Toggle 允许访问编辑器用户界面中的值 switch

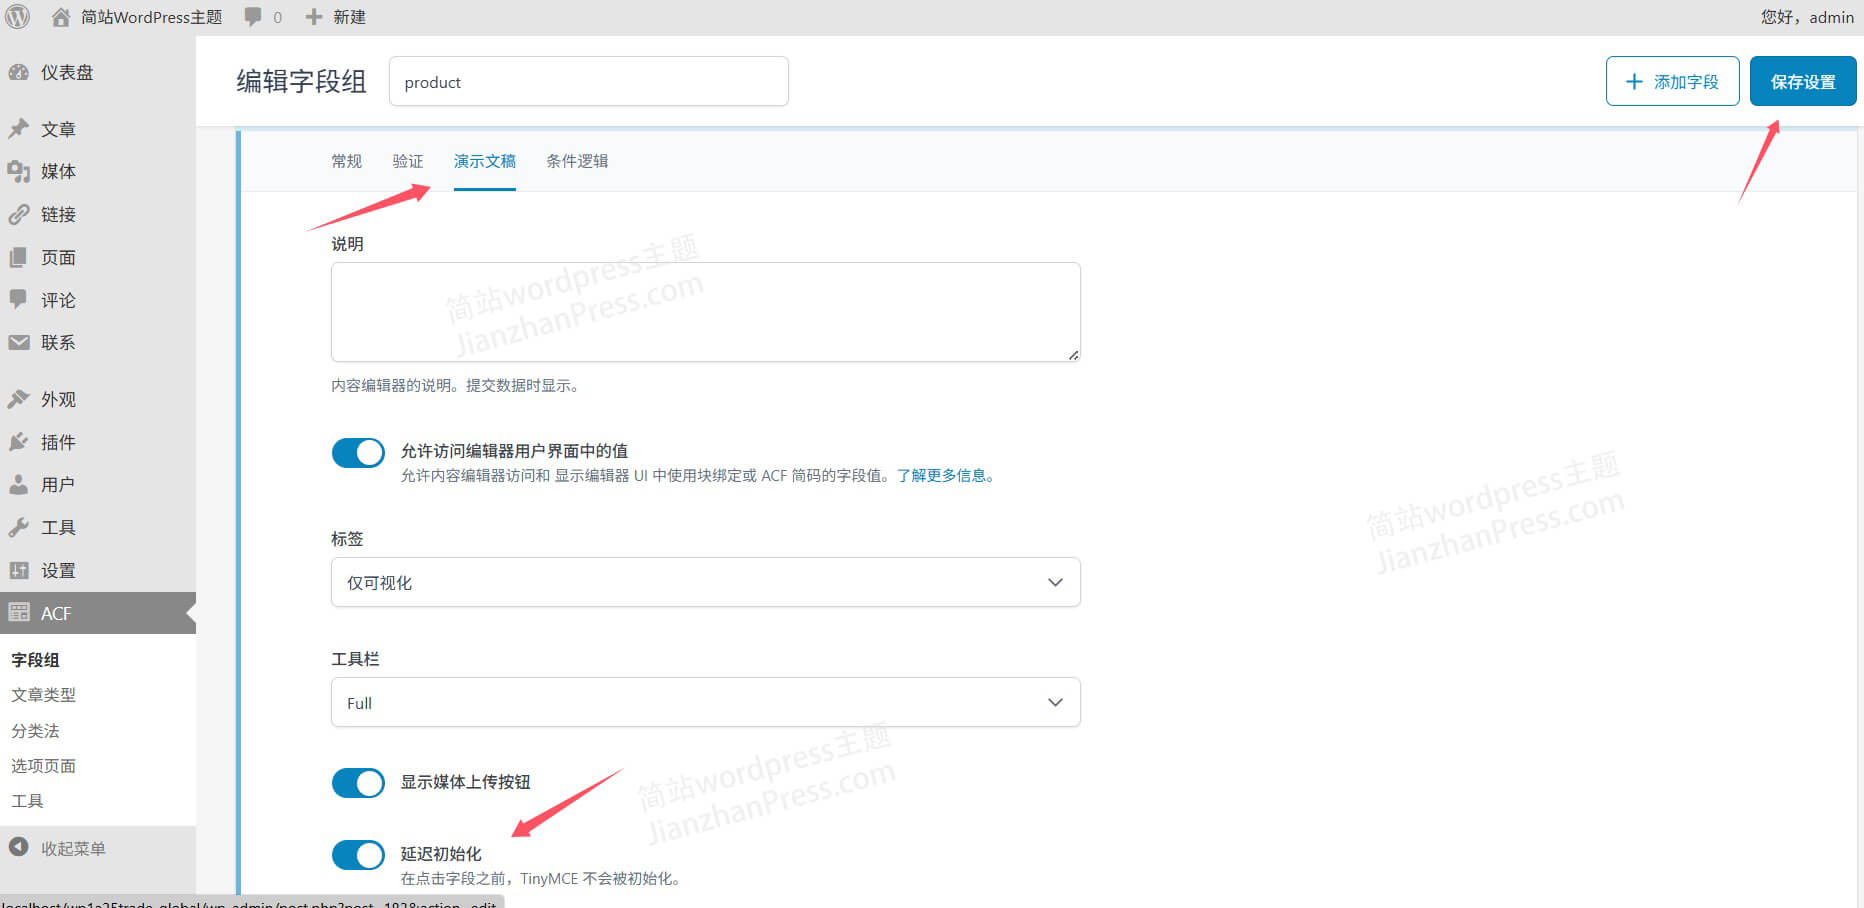(x=358, y=453)
